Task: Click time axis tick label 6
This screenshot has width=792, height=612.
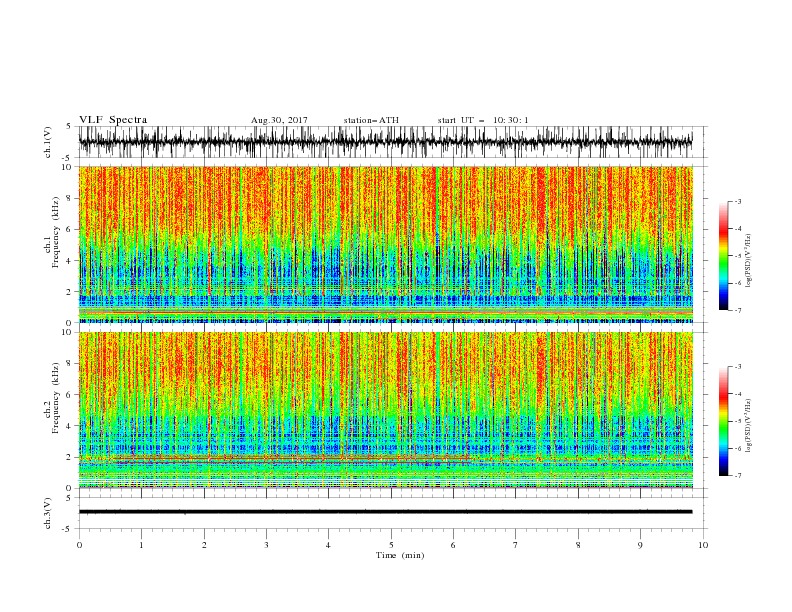Action: click(453, 545)
